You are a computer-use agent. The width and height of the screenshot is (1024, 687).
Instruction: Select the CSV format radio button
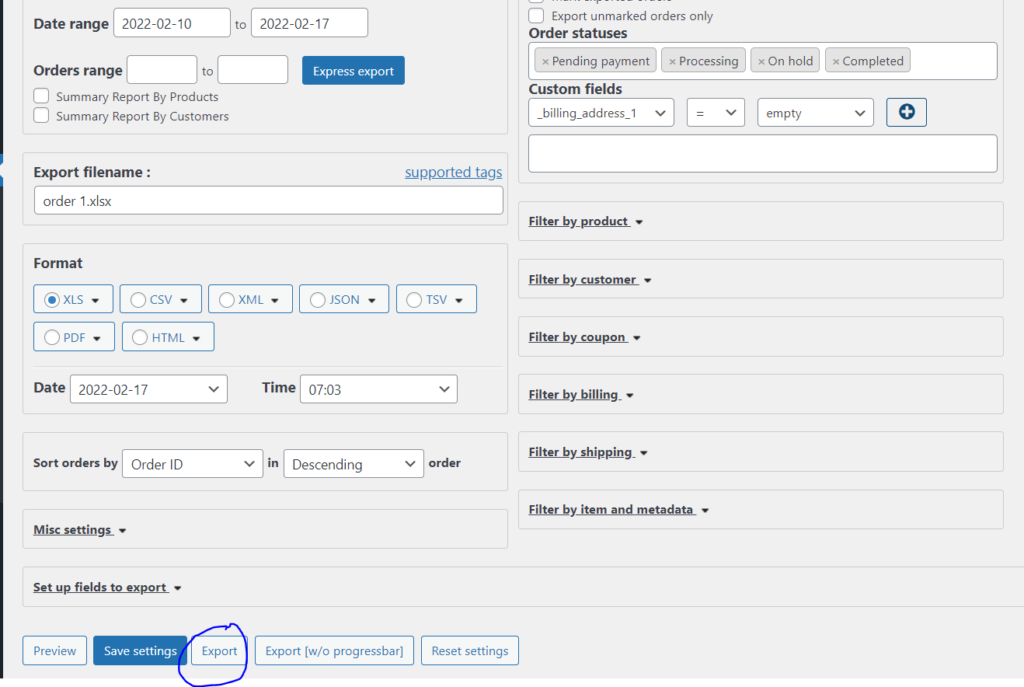tap(138, 300)
